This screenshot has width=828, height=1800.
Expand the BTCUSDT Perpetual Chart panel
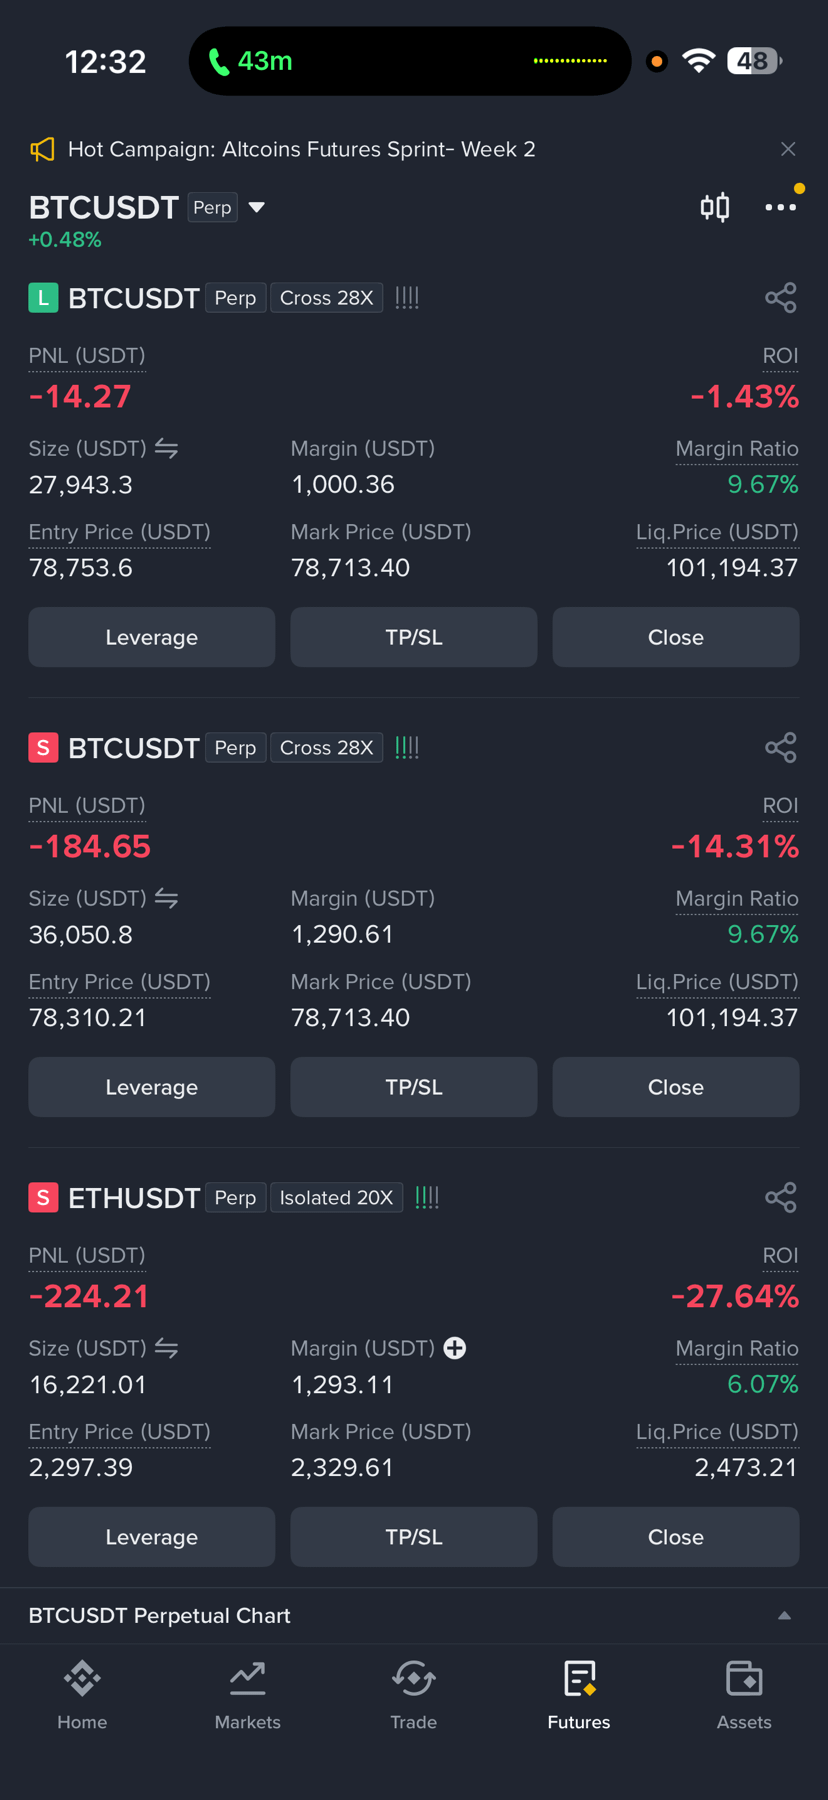[x=785, y=1615]
